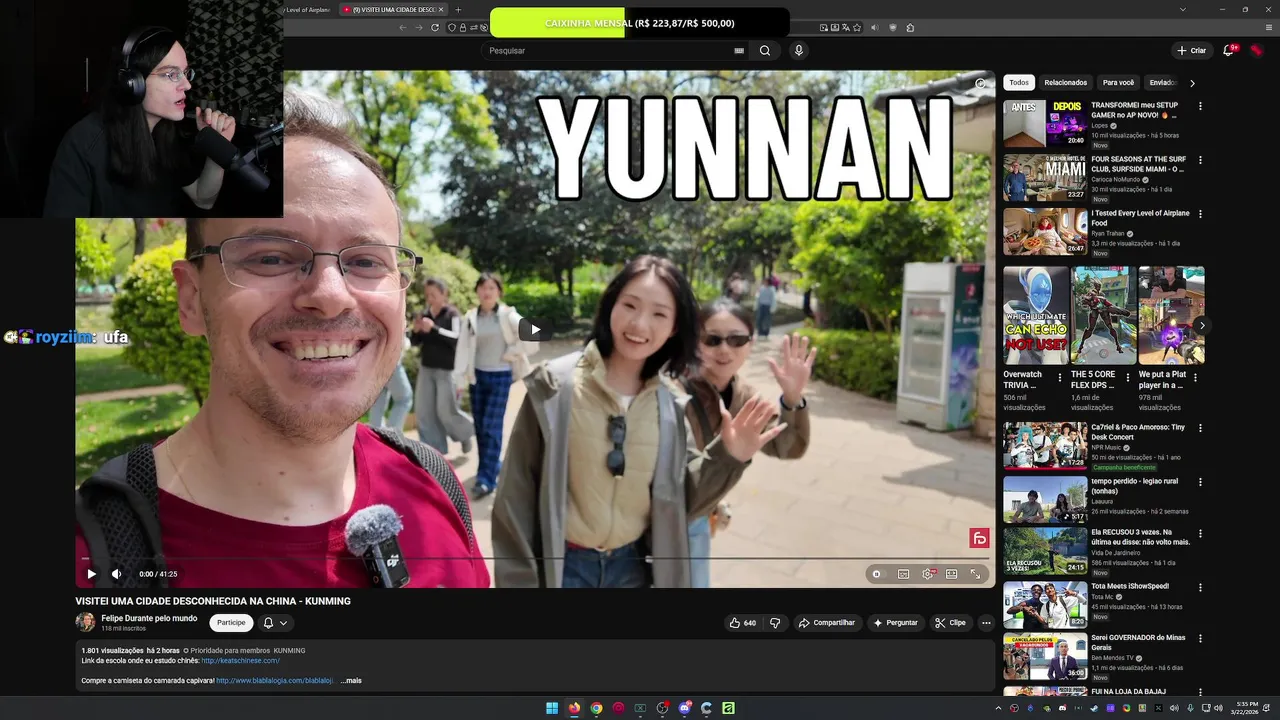Image resolution: width=1280 pixels, height=720 pixels.
Task: Toggle the autoplay switch in the player
Action: click(x=877, y=574)
